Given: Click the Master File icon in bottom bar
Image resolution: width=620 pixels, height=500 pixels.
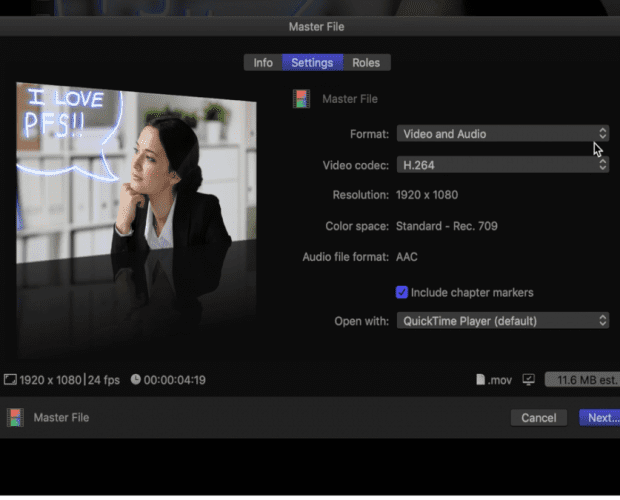Looking at the screenshot, I should click(x=15, y=417).
